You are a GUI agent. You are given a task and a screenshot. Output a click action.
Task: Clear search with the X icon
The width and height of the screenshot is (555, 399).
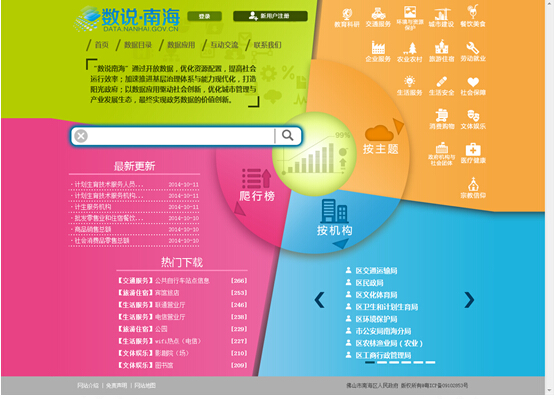pos(81,136)
